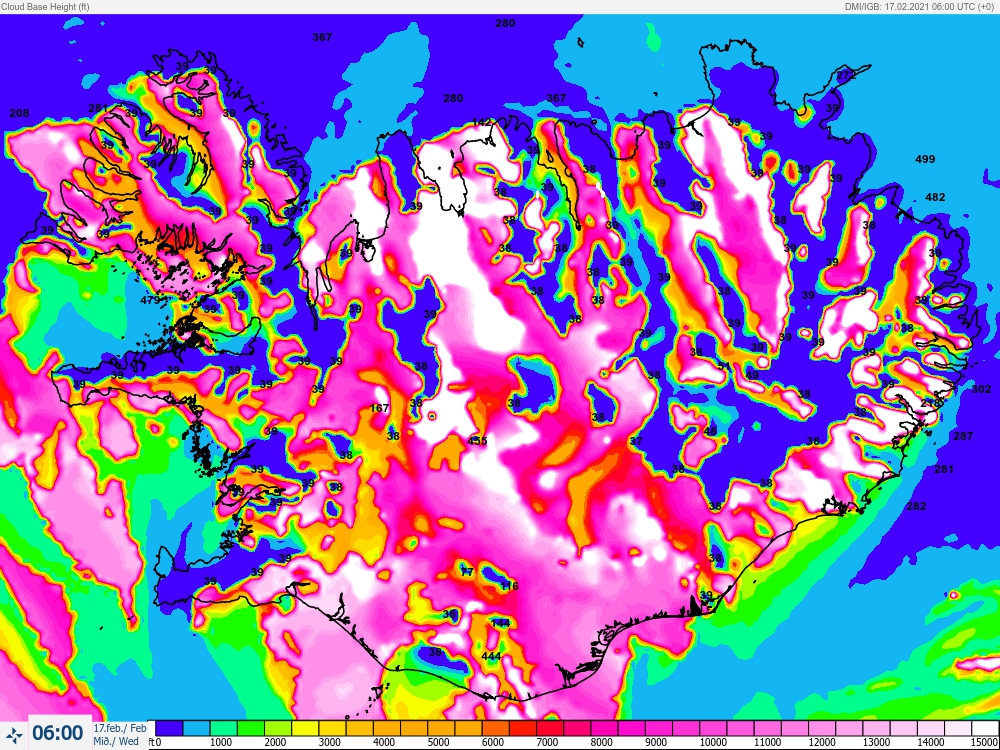Pick the red 7000 ft legend swatch
Image resolution: width=1000 pixels, height=750 pixels.
(550, 728)
